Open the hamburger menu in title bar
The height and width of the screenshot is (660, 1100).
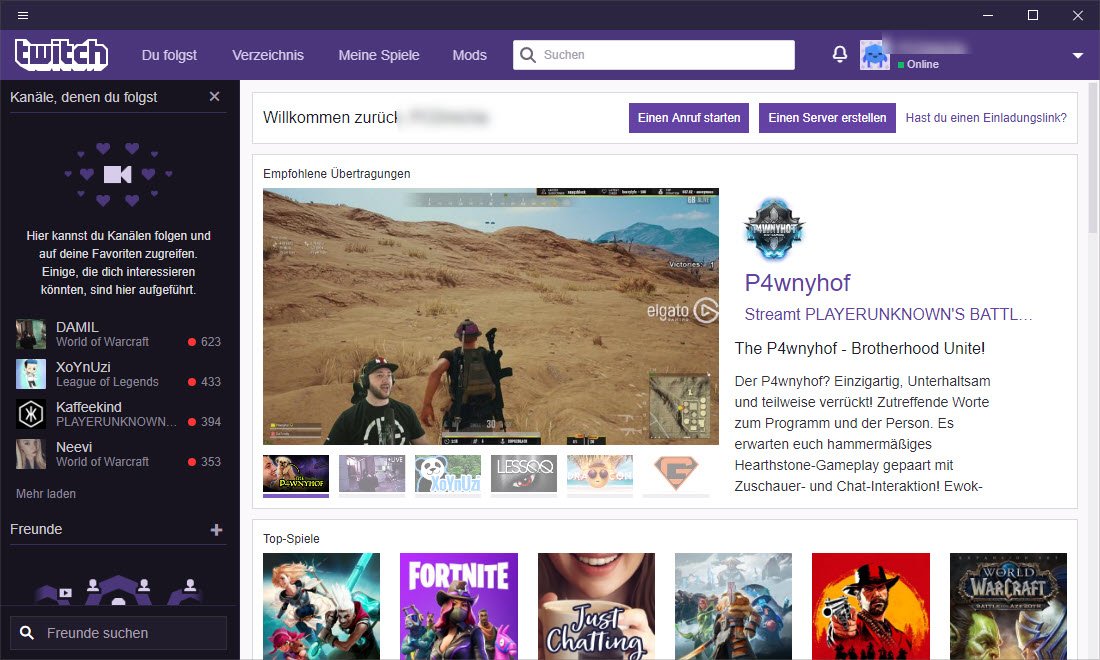[x=22, y=15]
